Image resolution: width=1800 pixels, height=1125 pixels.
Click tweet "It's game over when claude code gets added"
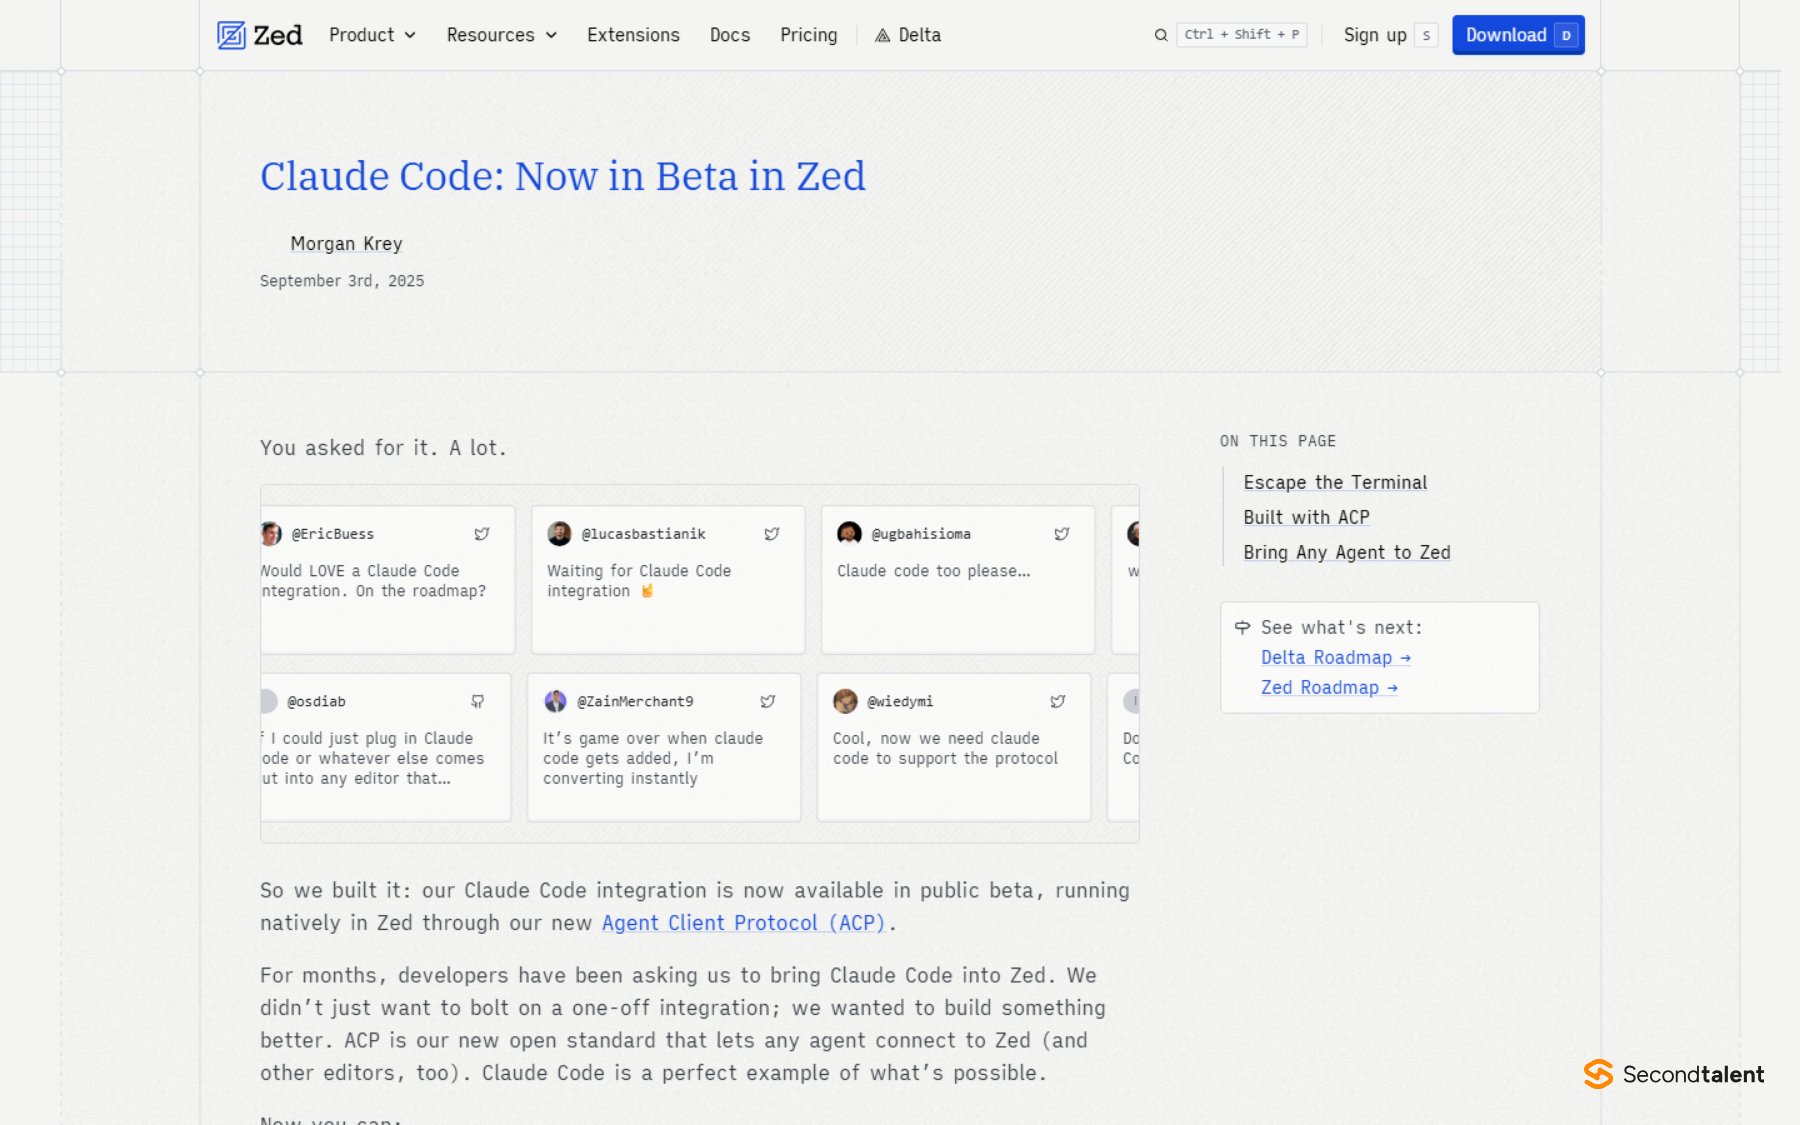click(653, 758)
